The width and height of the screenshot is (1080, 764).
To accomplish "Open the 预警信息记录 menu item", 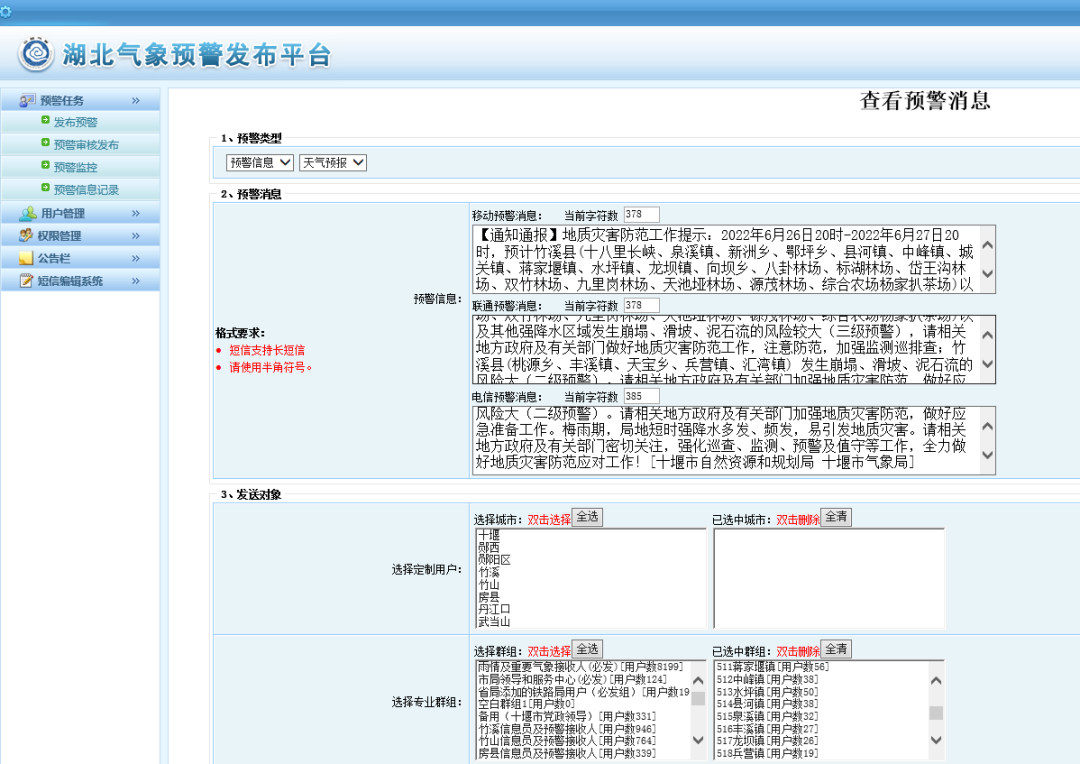I will pos(86,190).
